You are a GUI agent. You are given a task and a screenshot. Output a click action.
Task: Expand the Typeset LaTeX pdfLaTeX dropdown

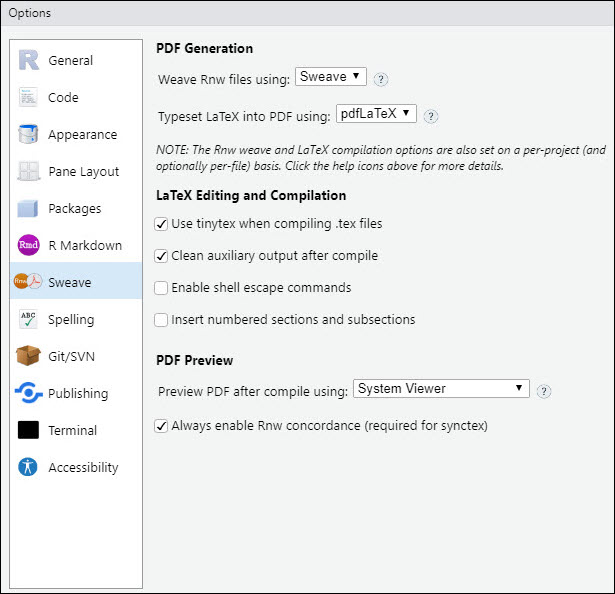(x=376, y=114)
